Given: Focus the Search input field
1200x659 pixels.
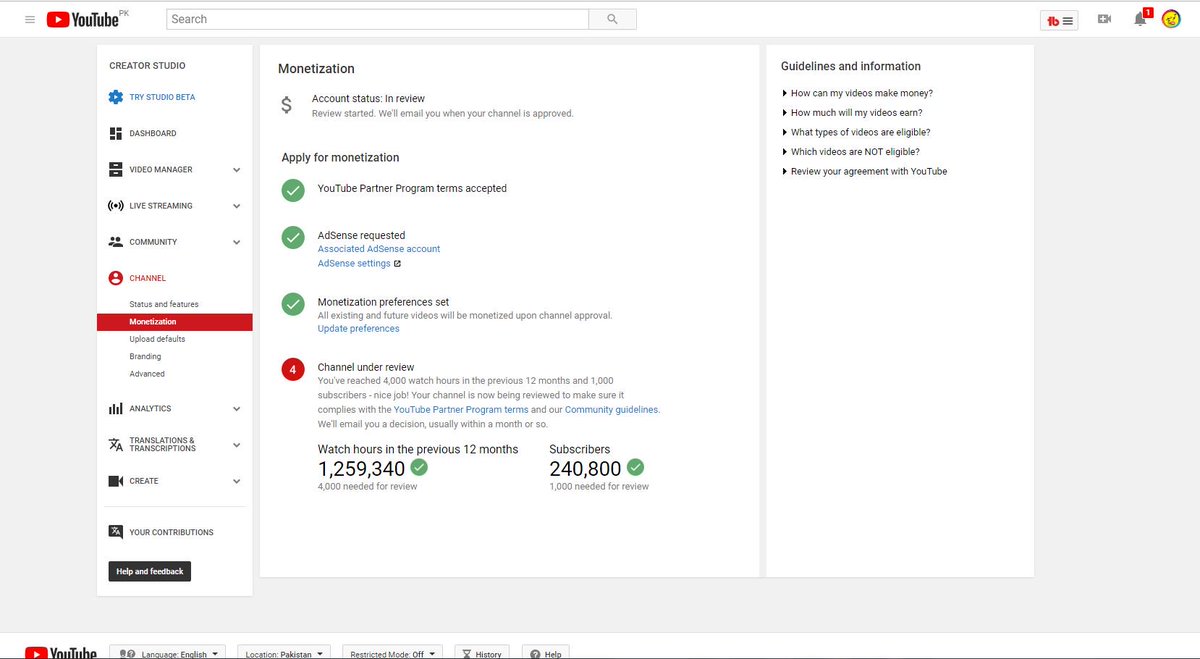Looking at the screenshot, I should click(377, 19).
